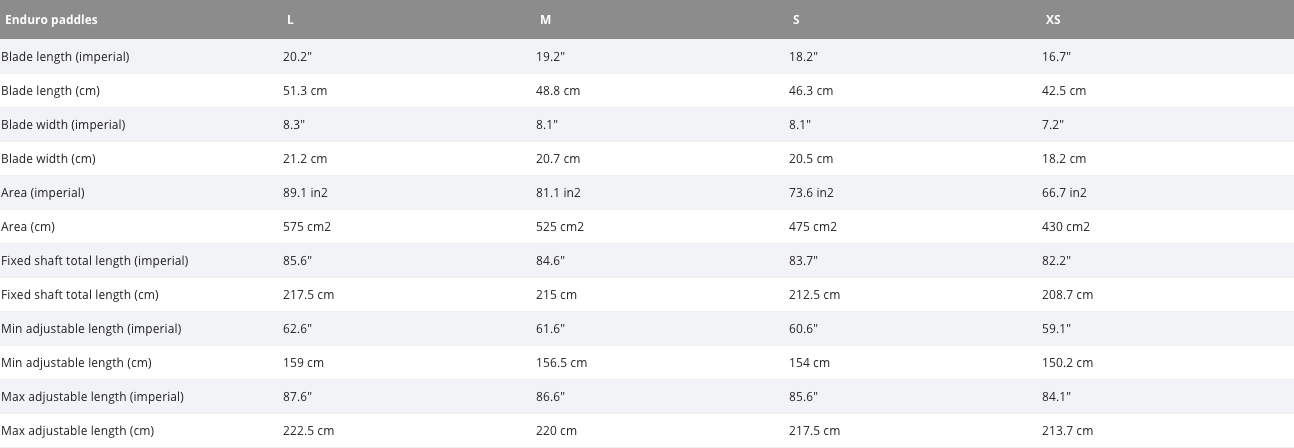Click the 222.5 cm max adjustable value
The height and width of the screenshot is (448, 1294).
(308, 431)
